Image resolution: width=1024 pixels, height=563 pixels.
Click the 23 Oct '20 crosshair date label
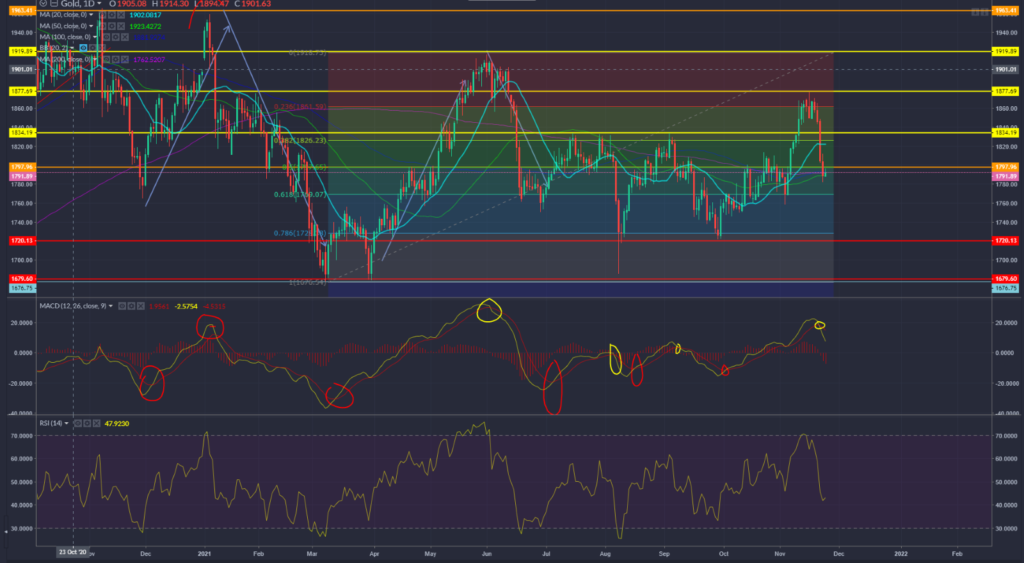[x=72, y=552]
